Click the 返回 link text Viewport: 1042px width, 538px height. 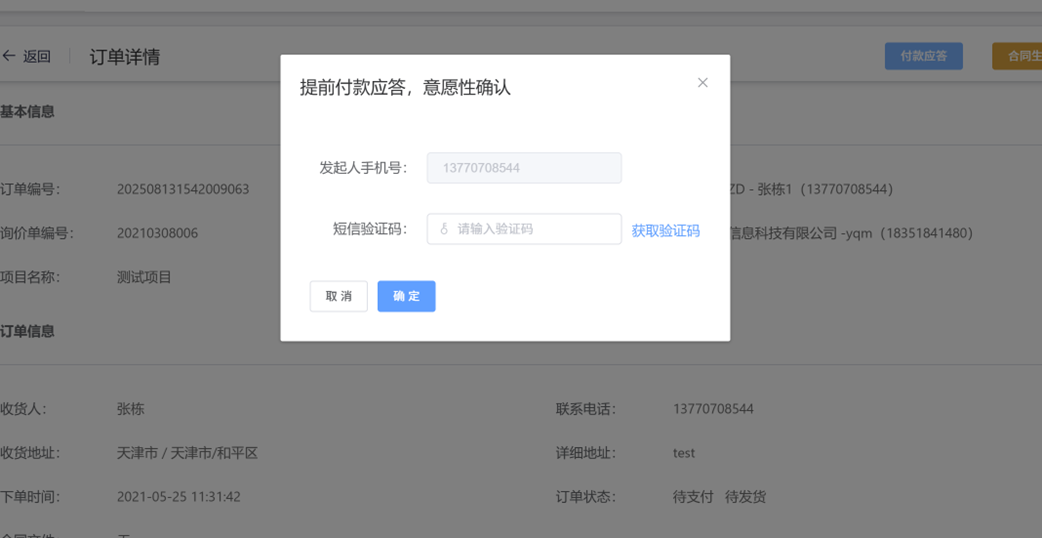click(37, 57)
